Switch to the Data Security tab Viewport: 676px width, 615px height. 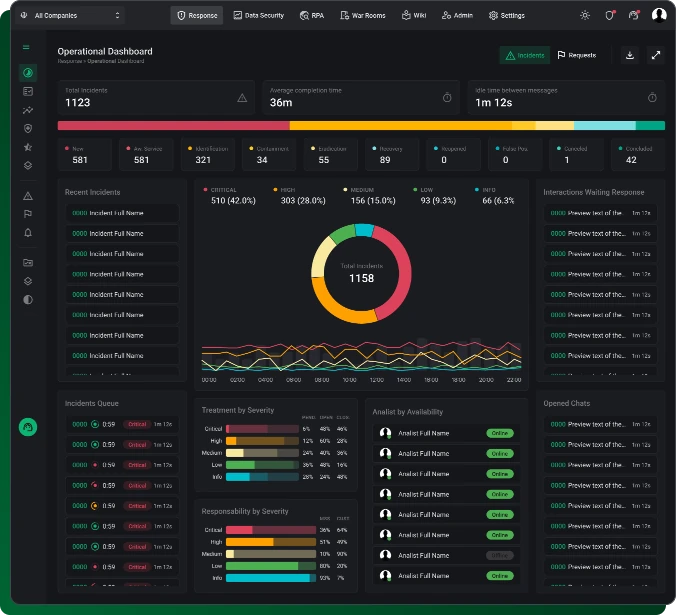point(259,16)
